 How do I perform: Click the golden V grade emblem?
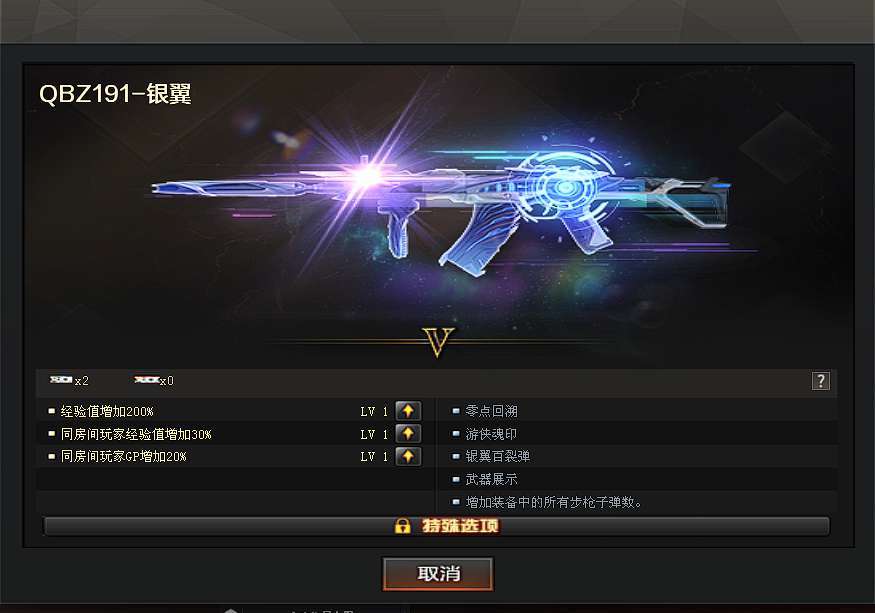coord(438,342)
